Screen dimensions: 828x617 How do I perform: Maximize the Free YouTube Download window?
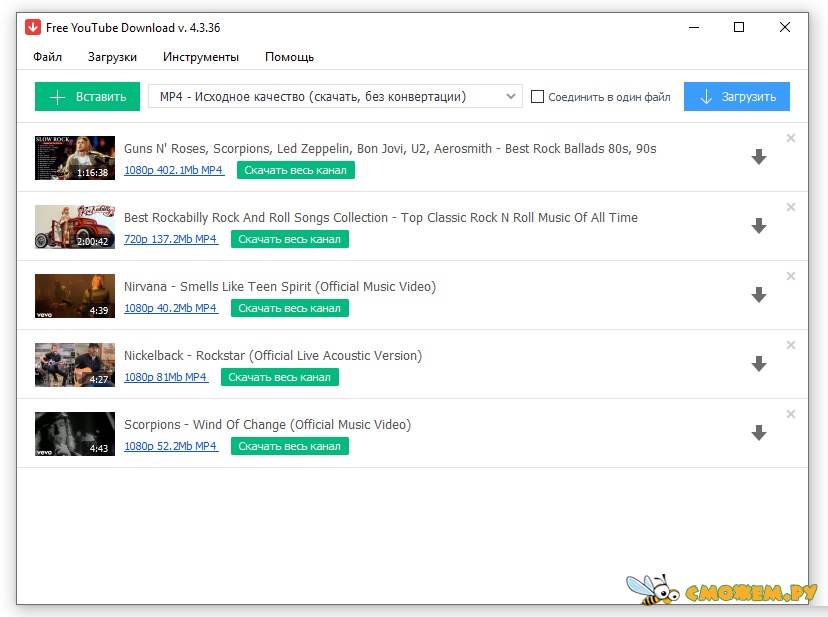pos(739,27)
